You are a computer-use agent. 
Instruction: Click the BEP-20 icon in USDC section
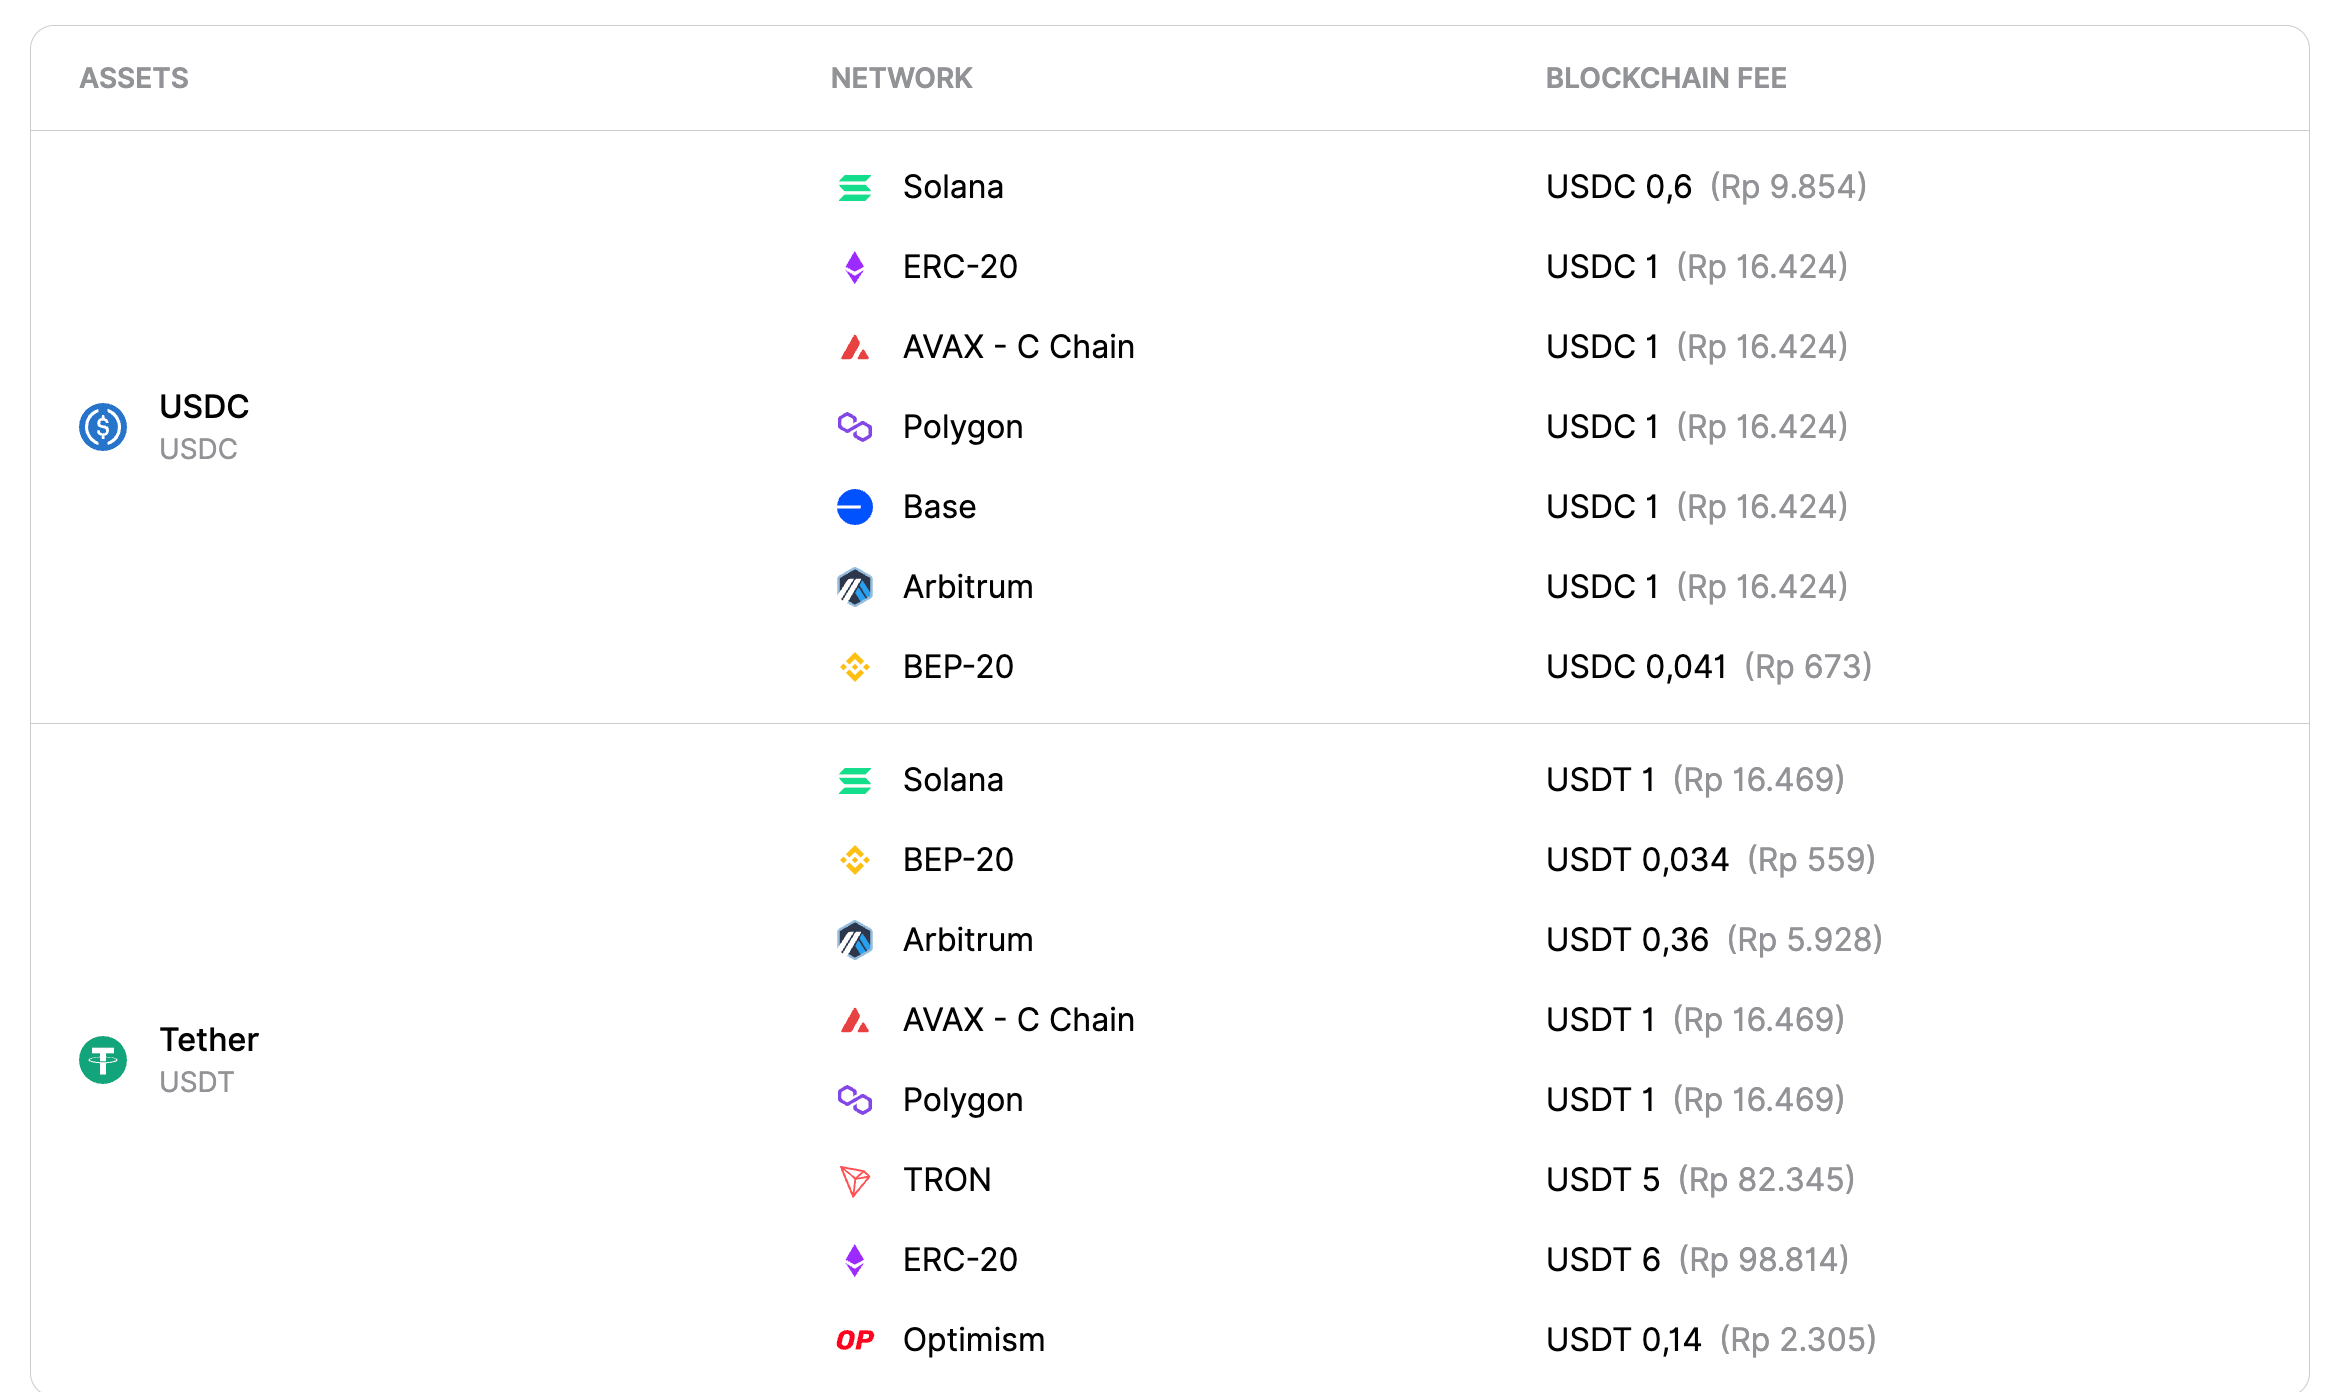(855, 667)
